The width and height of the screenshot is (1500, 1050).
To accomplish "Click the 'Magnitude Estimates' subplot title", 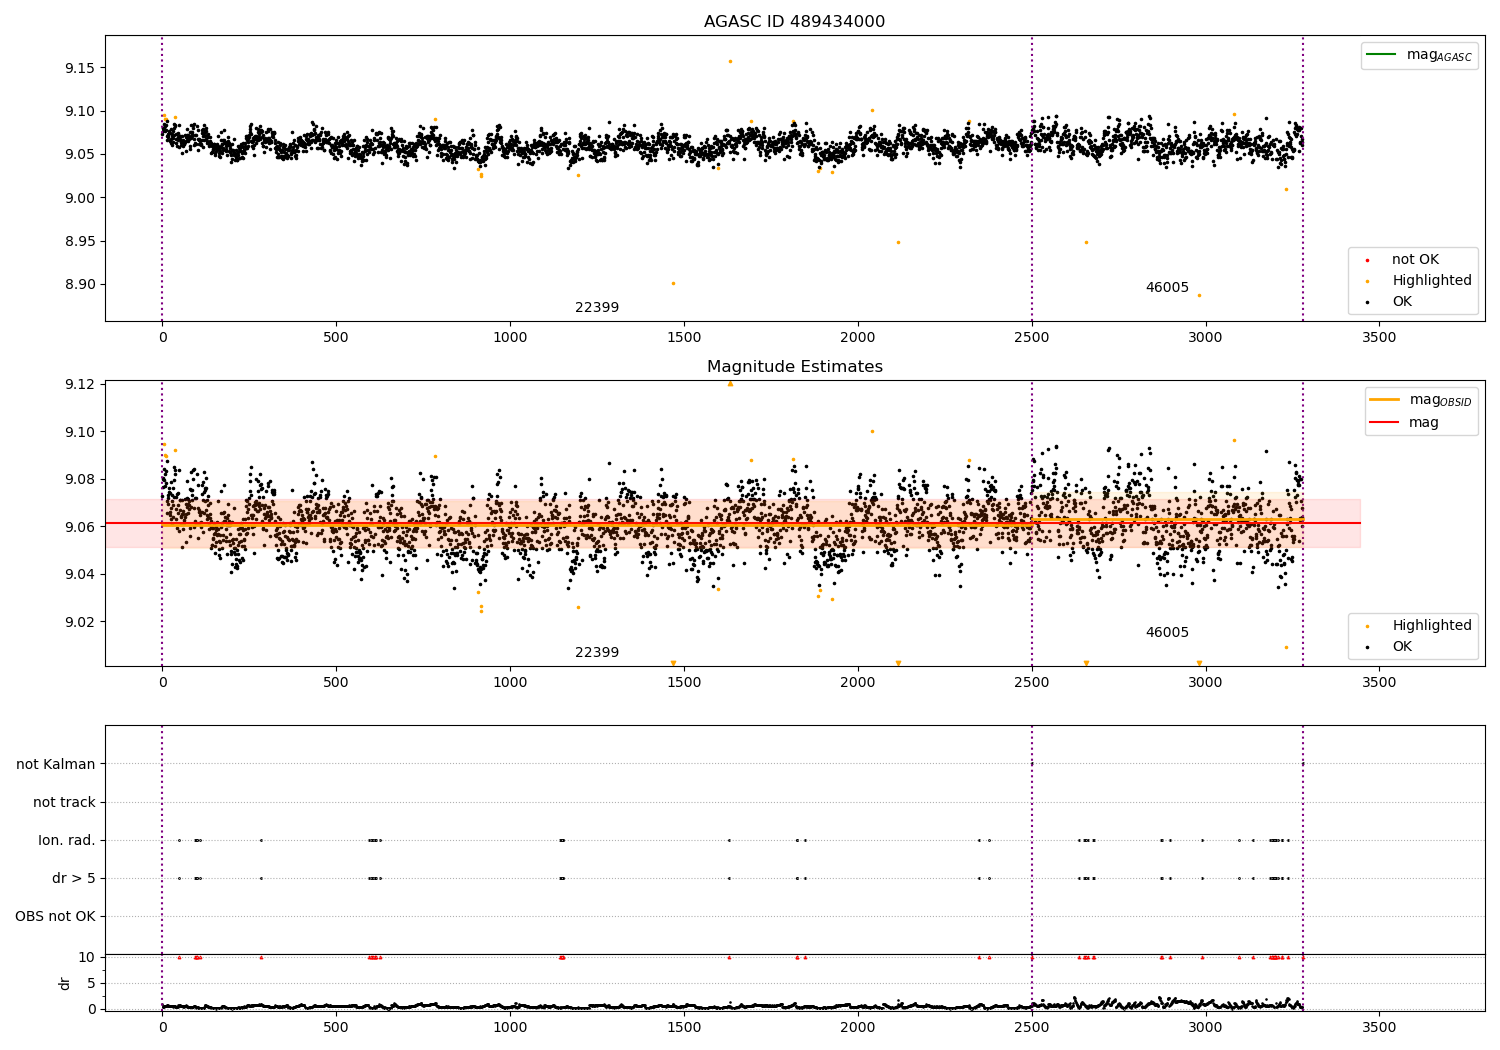I will [794, 367].
